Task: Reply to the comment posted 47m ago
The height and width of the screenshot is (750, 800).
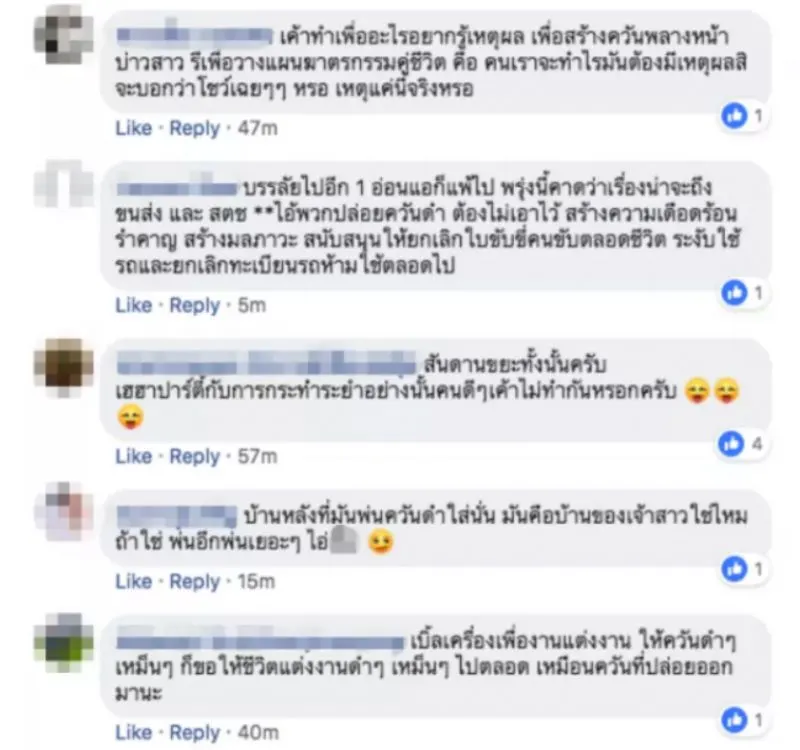Action: tap(194, 128)
